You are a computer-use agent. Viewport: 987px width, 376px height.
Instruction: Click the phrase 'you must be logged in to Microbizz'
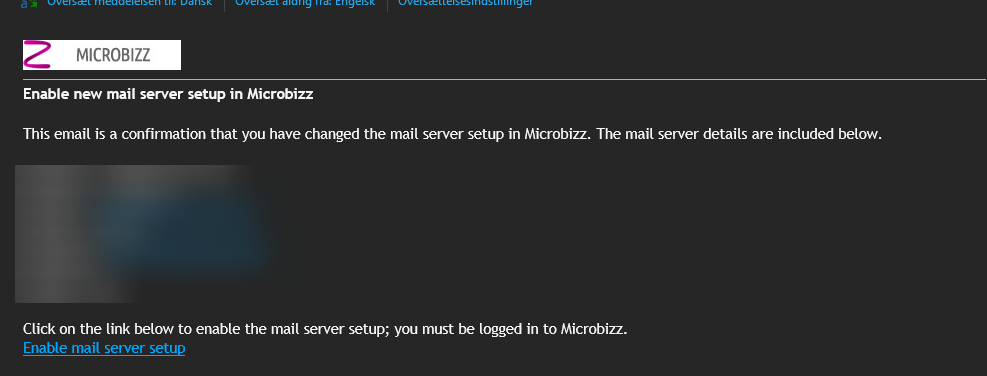click(x=510, y=329)
